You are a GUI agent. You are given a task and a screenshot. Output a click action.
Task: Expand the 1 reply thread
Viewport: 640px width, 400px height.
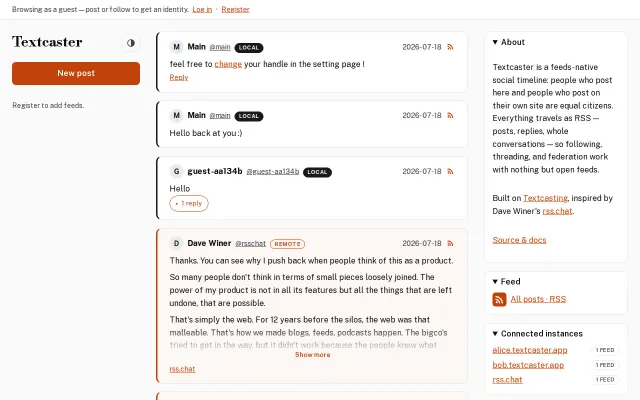click(x=189, y=203)
